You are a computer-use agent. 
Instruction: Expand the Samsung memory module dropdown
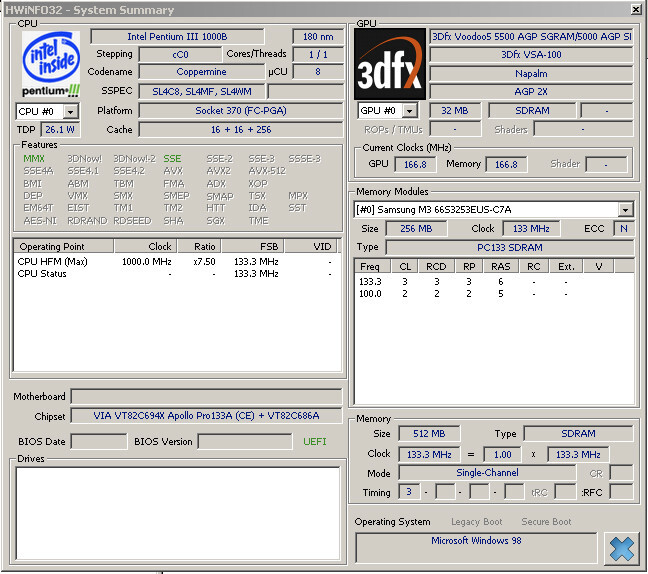tap(626, 210)
